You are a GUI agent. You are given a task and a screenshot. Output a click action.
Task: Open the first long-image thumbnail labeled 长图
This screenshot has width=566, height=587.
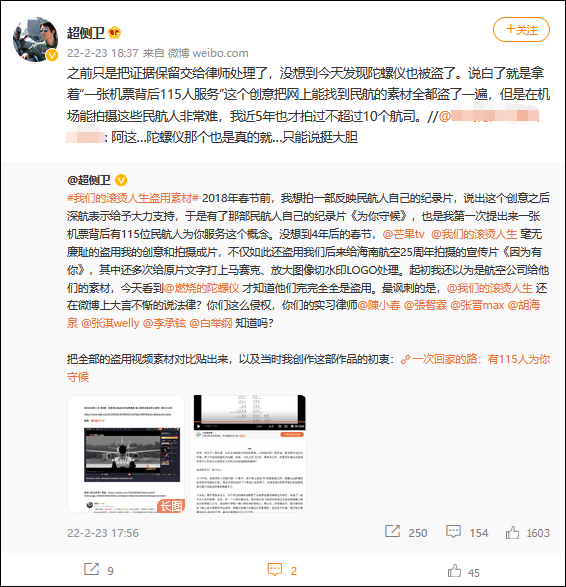126,453
